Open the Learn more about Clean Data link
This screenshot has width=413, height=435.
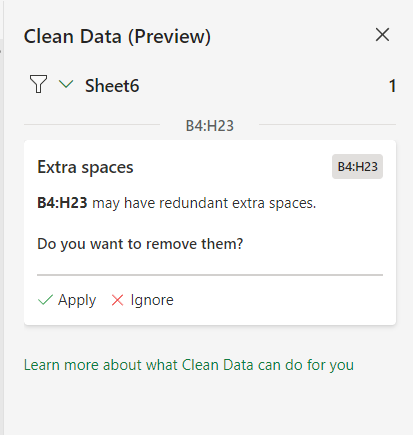click(x=189, y=365)
